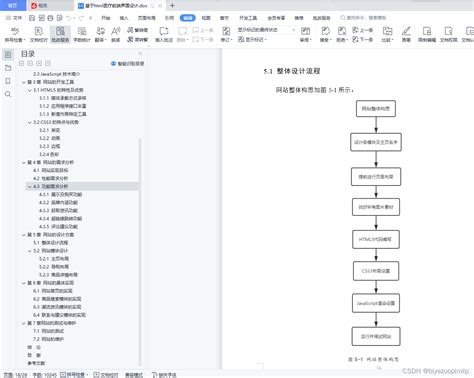Close the outline (目录) panel
This screenshot has height=378, width=474.
pos(140,53)
